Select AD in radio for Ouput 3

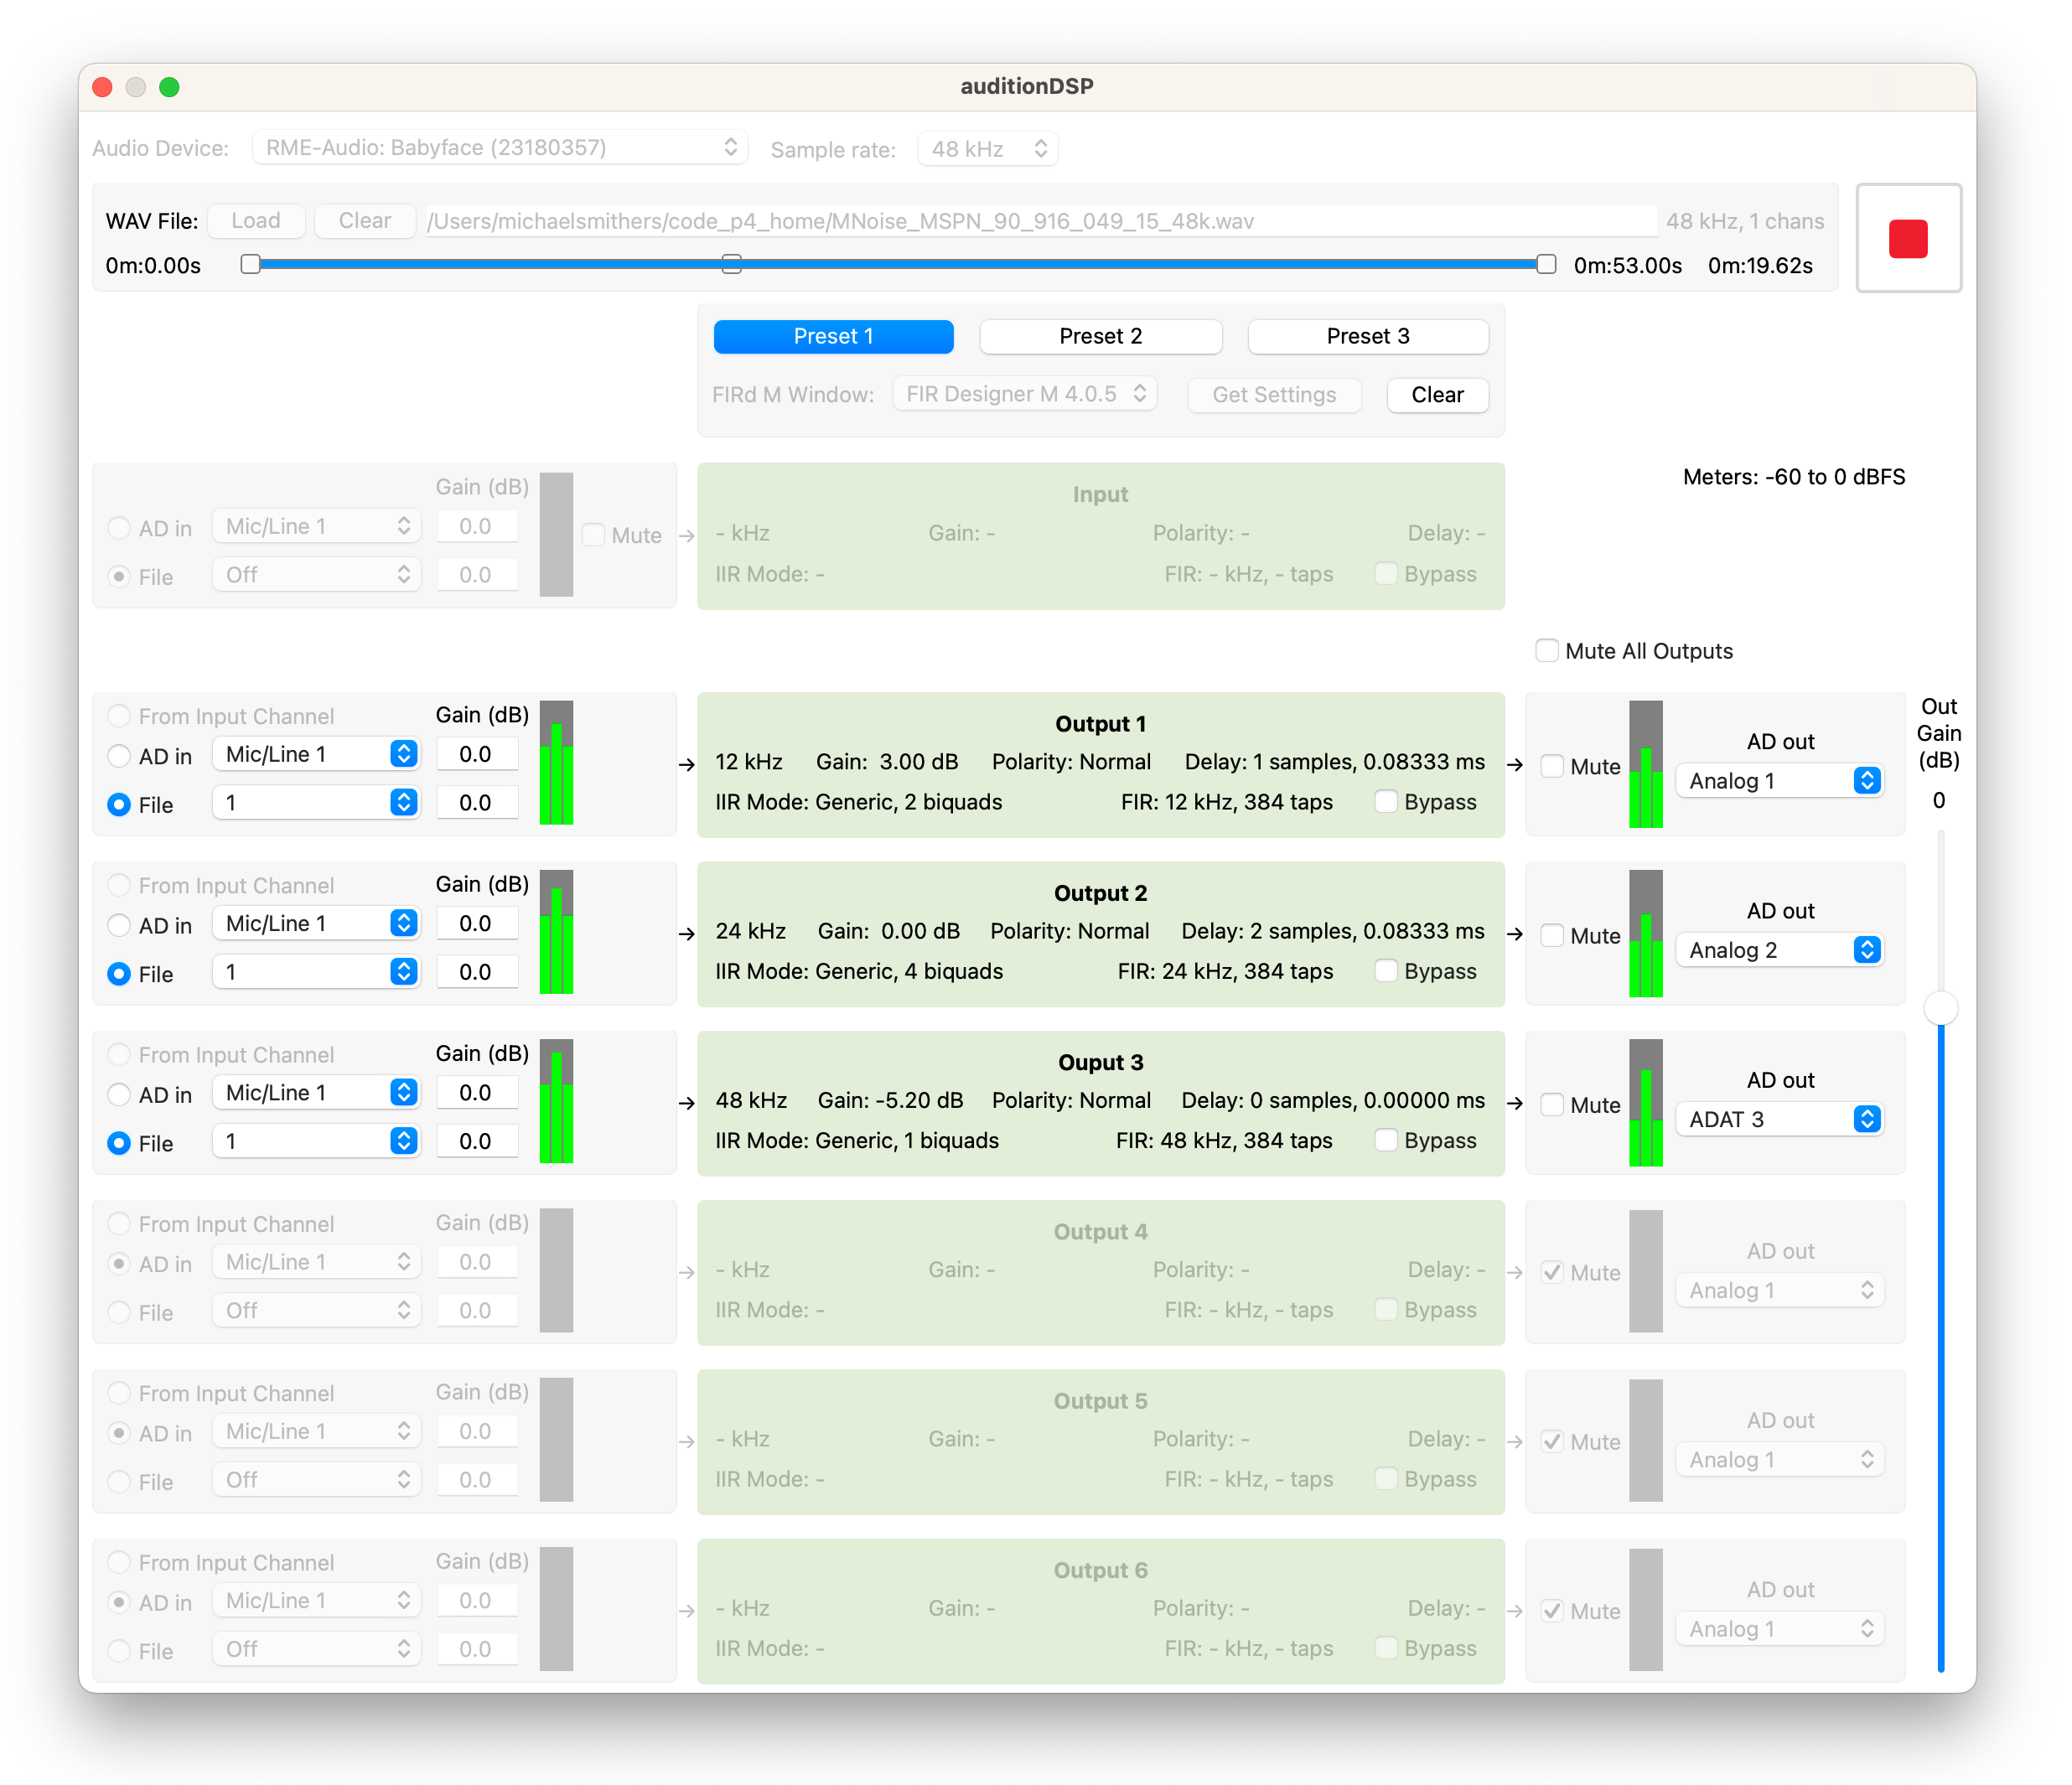[119, 1094]
